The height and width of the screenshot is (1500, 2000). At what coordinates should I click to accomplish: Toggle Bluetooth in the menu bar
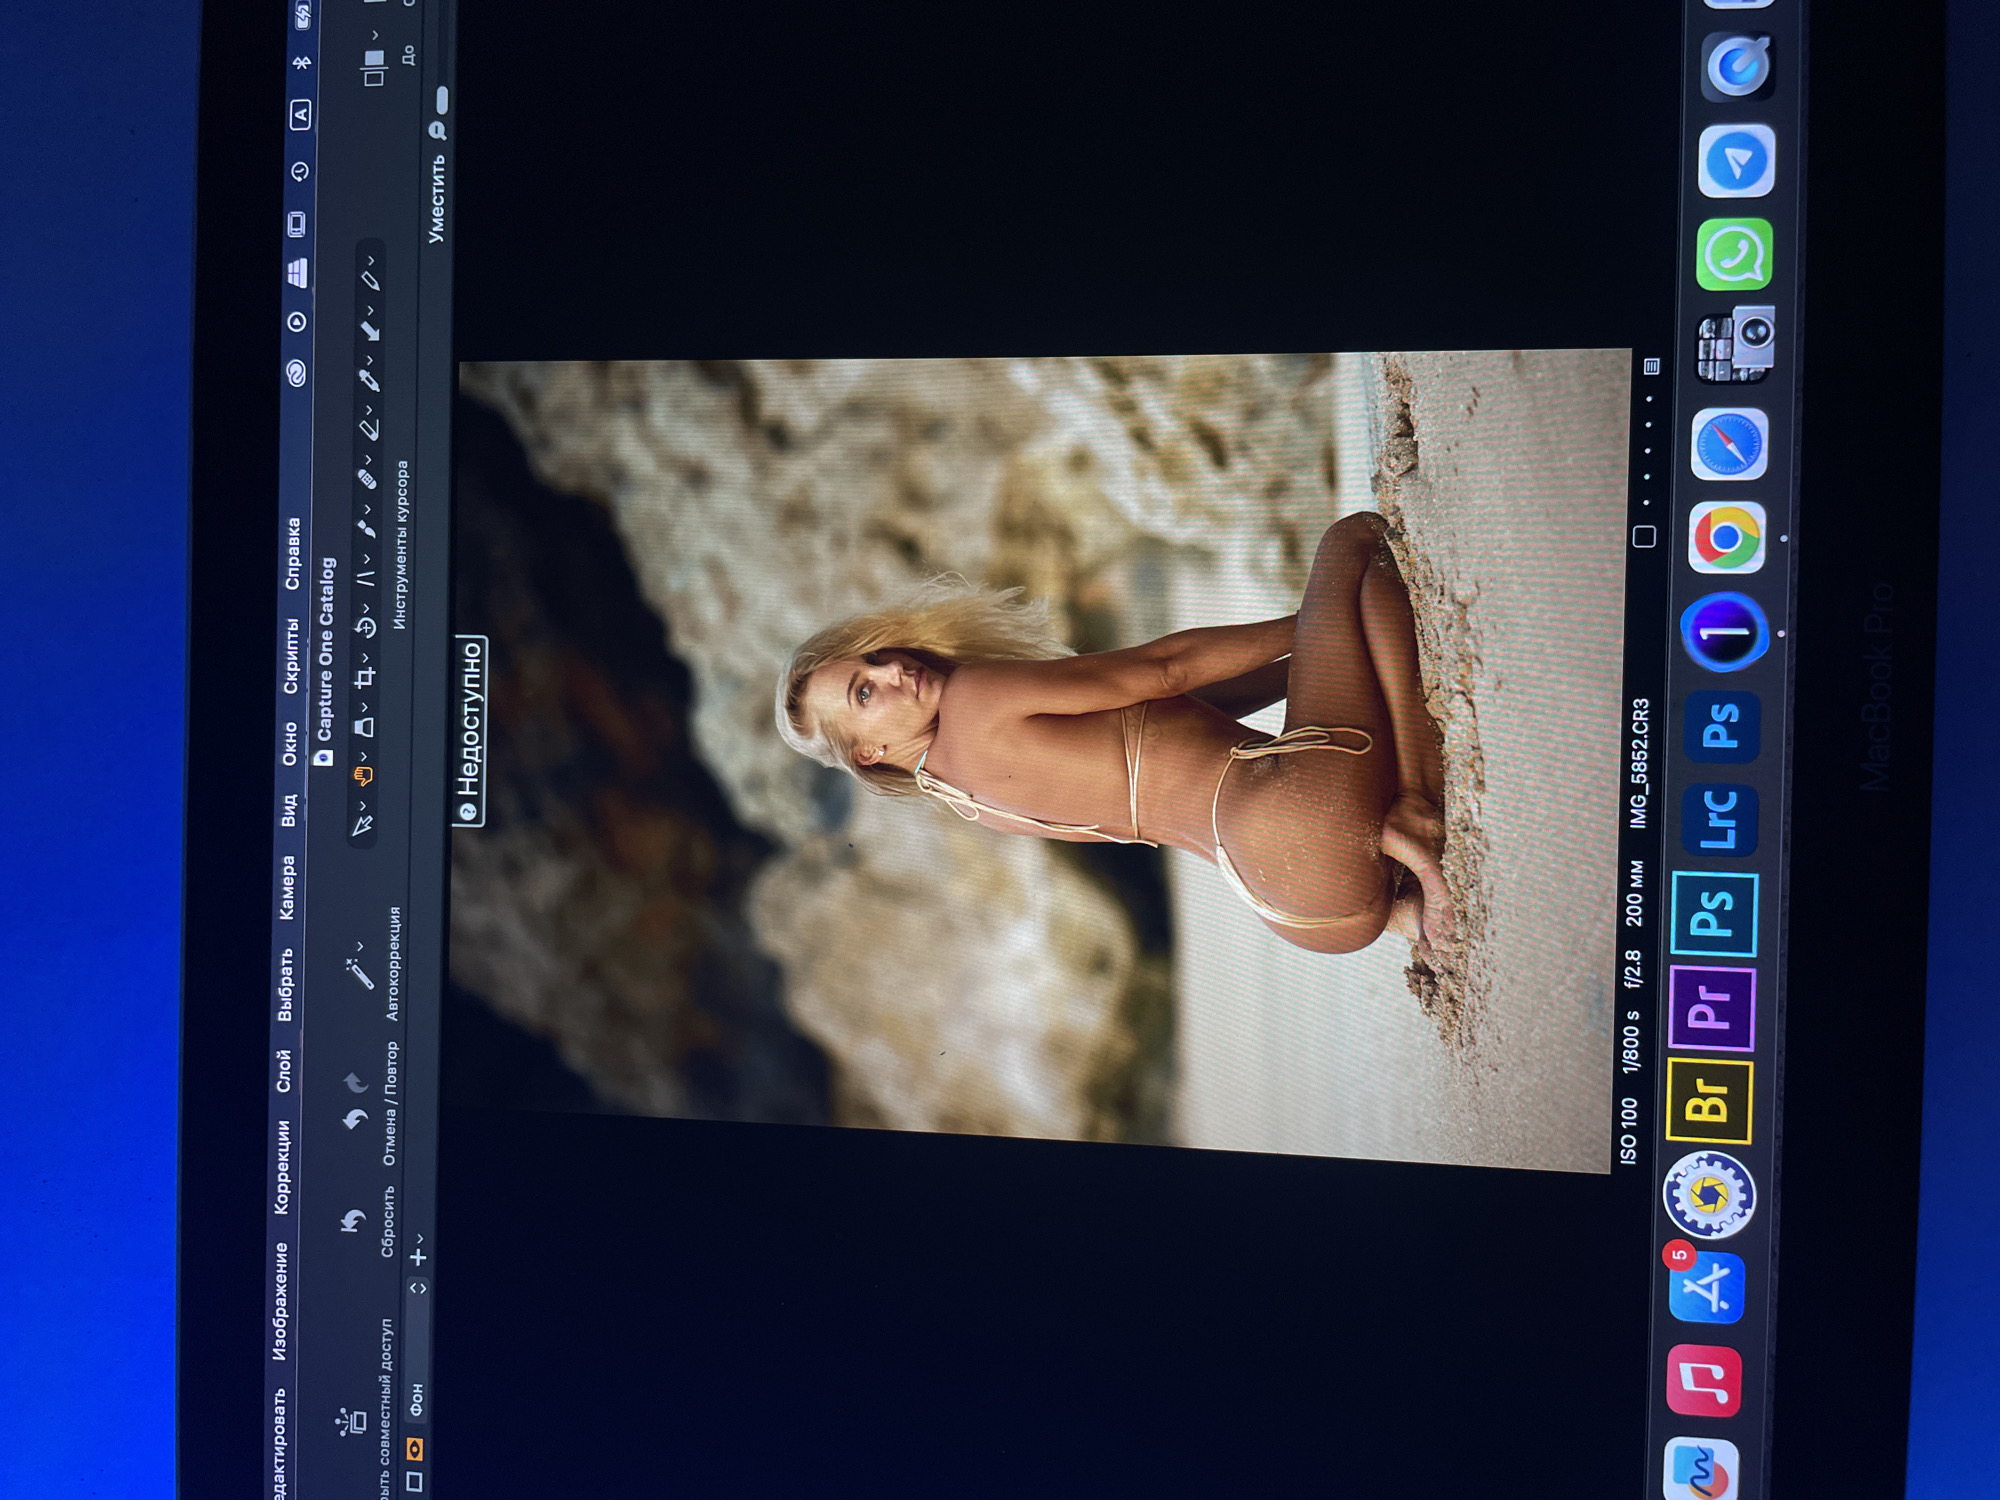[x=301, y=63]
